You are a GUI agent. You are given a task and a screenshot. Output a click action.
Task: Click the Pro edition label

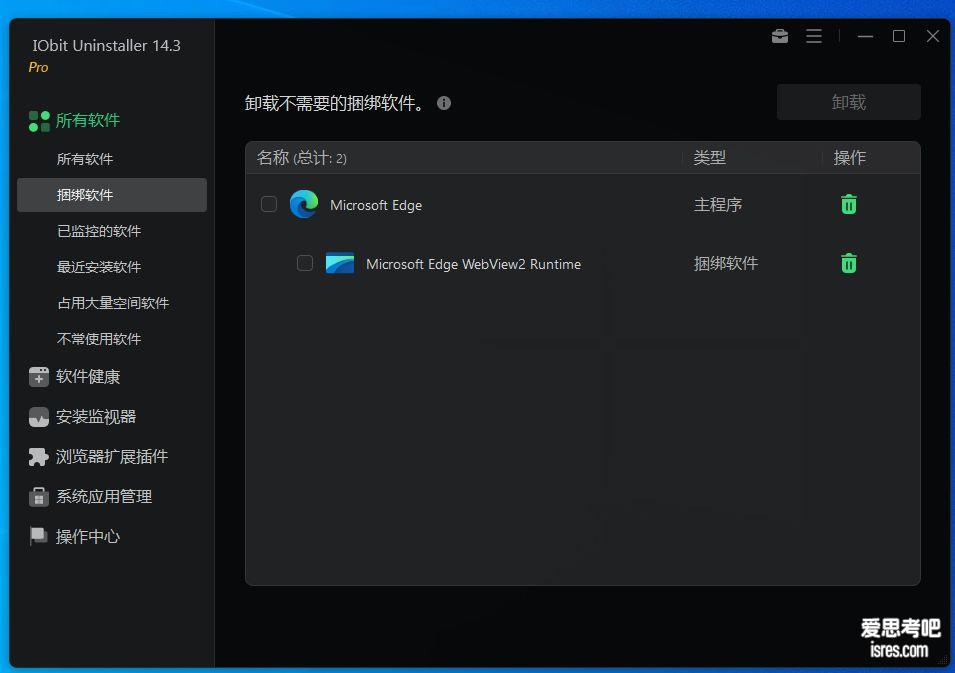coord(38,67)
